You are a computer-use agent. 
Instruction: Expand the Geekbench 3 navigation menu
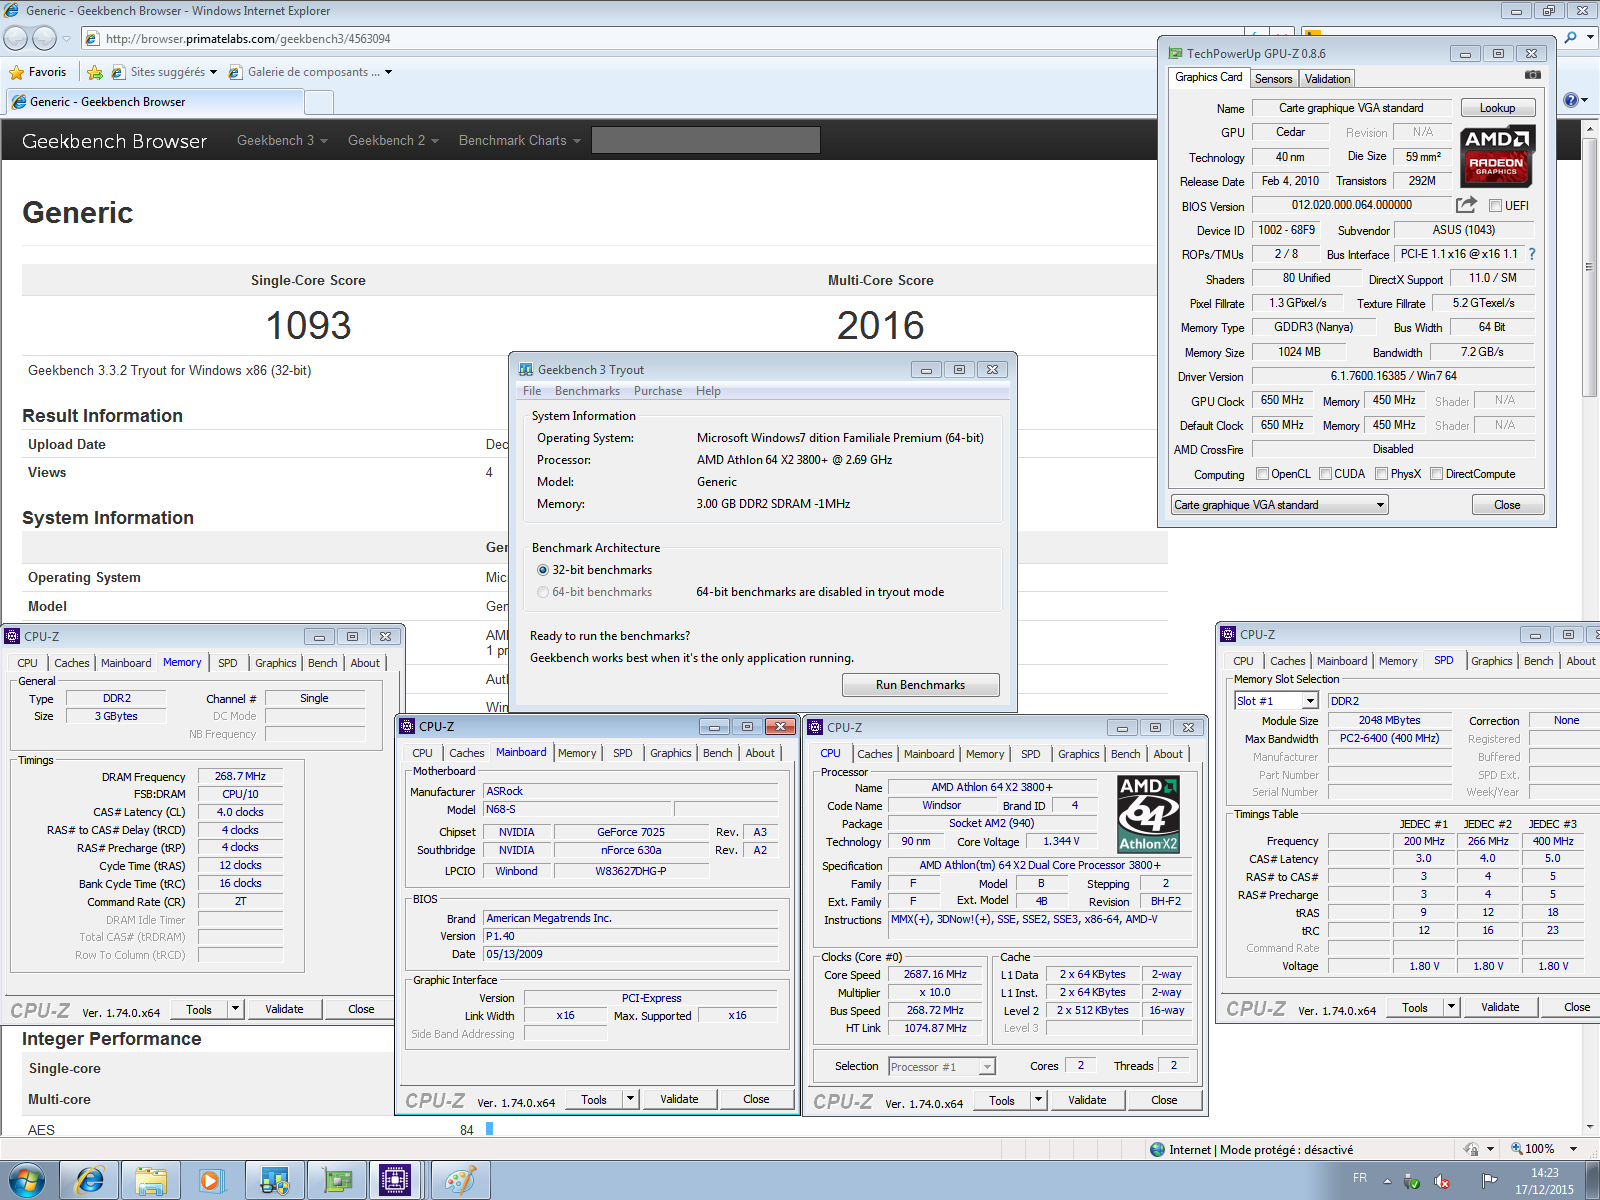pyautogui.click(x=282, y=141)
